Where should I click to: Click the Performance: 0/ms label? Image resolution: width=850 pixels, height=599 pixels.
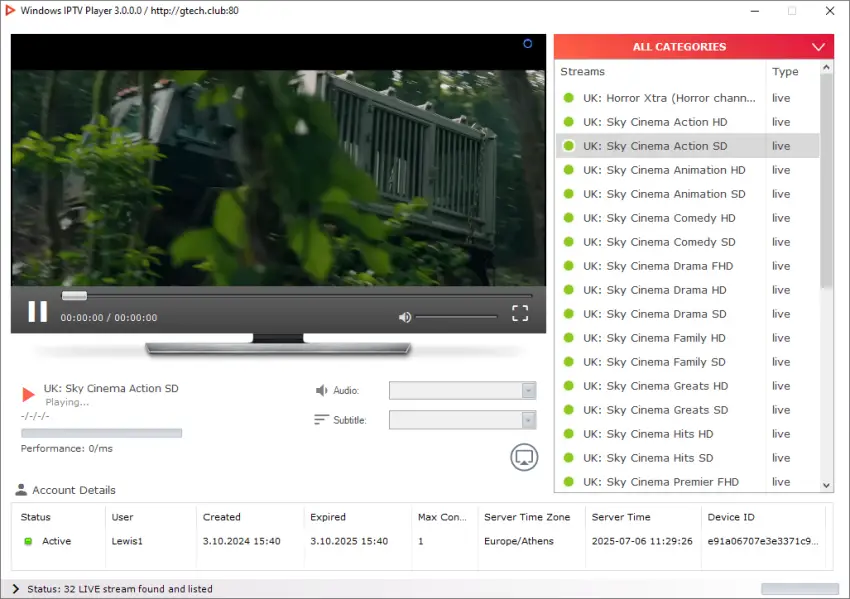67,448
